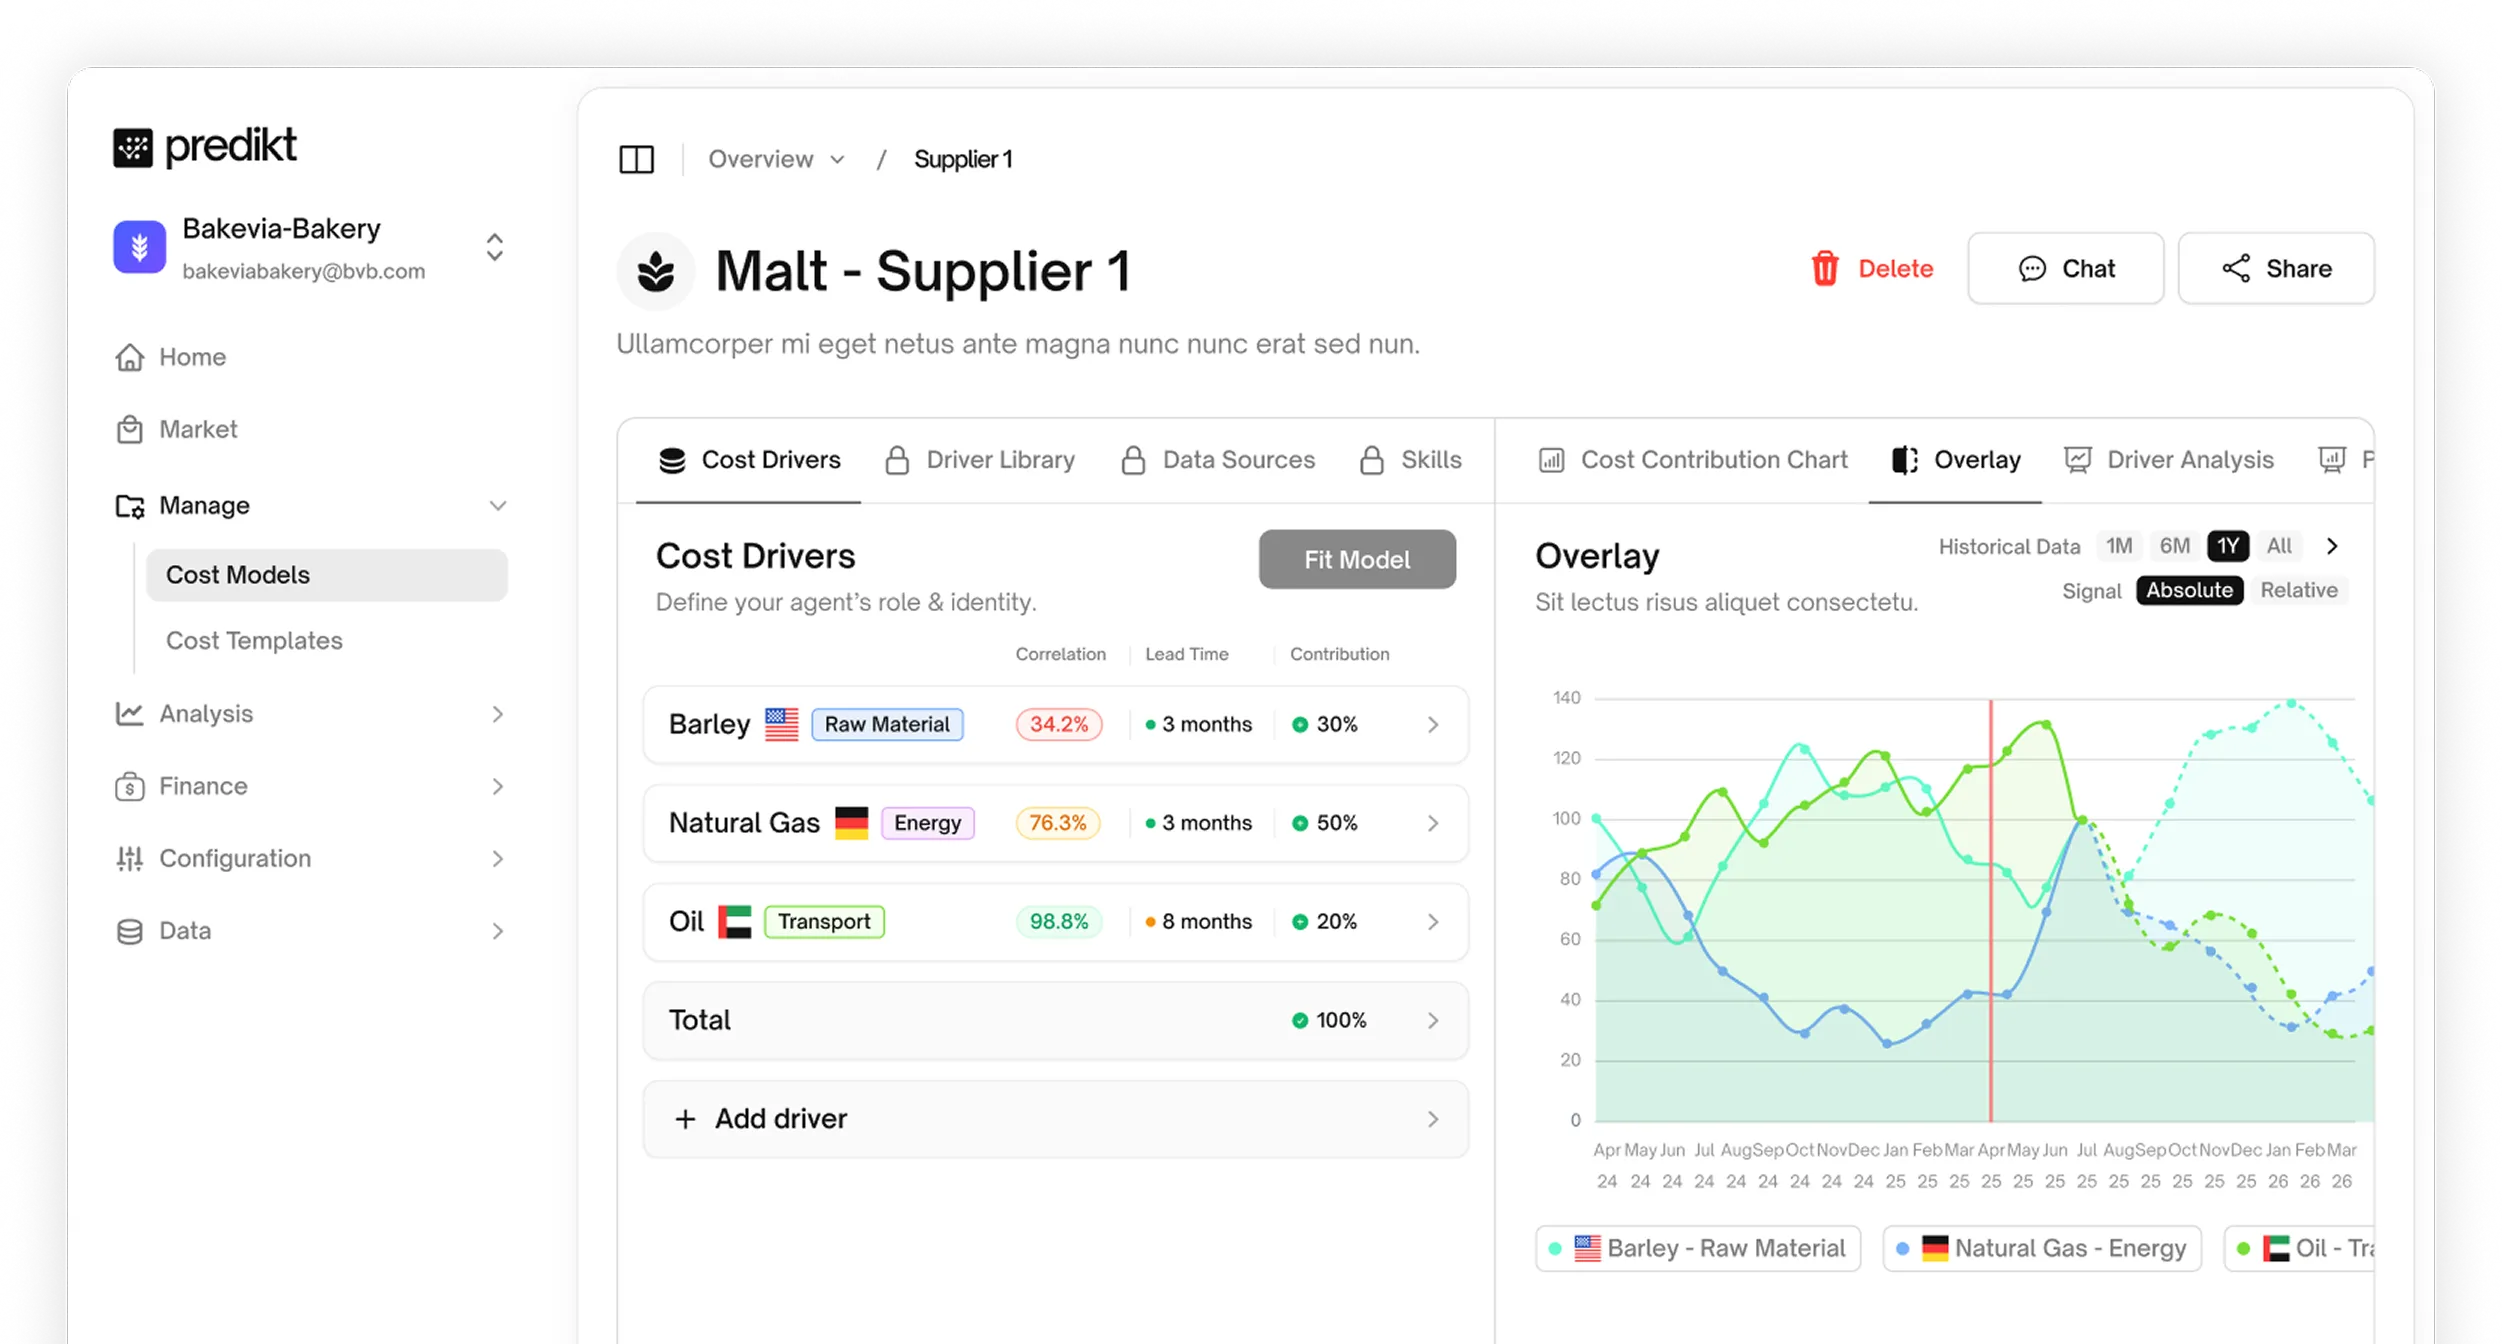Click the Share button
Viewport: 2502px width, 1344px height.
click(2275, 268)
